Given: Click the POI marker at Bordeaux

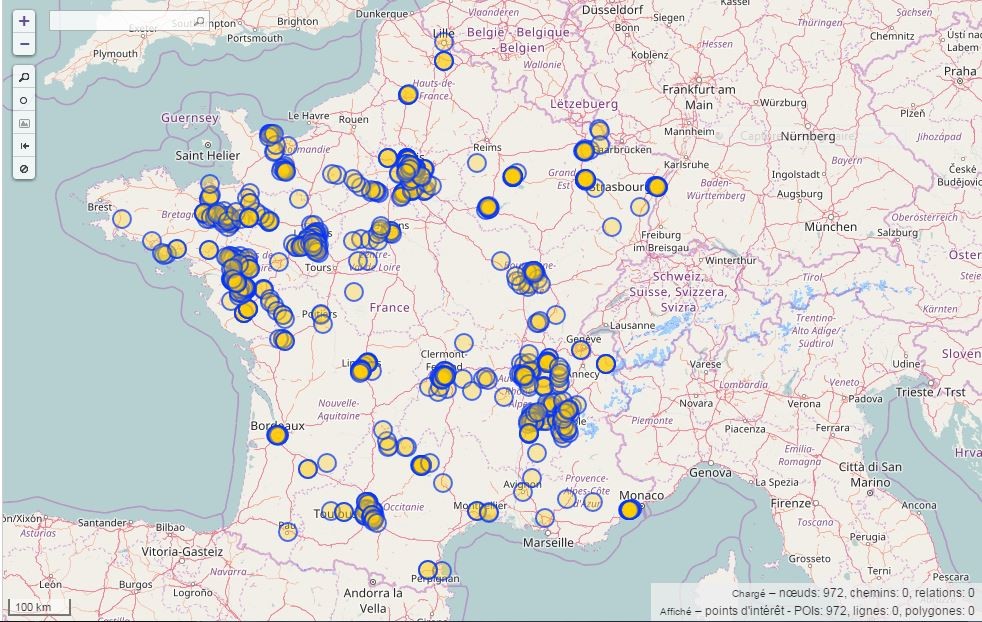Looking at the screenshot, I should coord(277,435).
